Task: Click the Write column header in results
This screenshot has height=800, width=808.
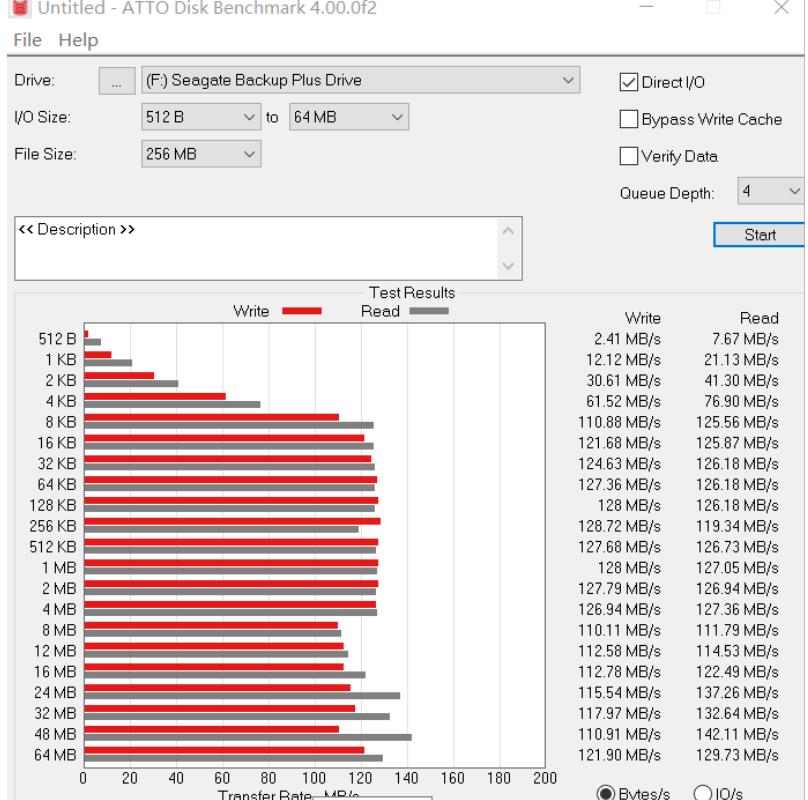Action: coord(643,318)
